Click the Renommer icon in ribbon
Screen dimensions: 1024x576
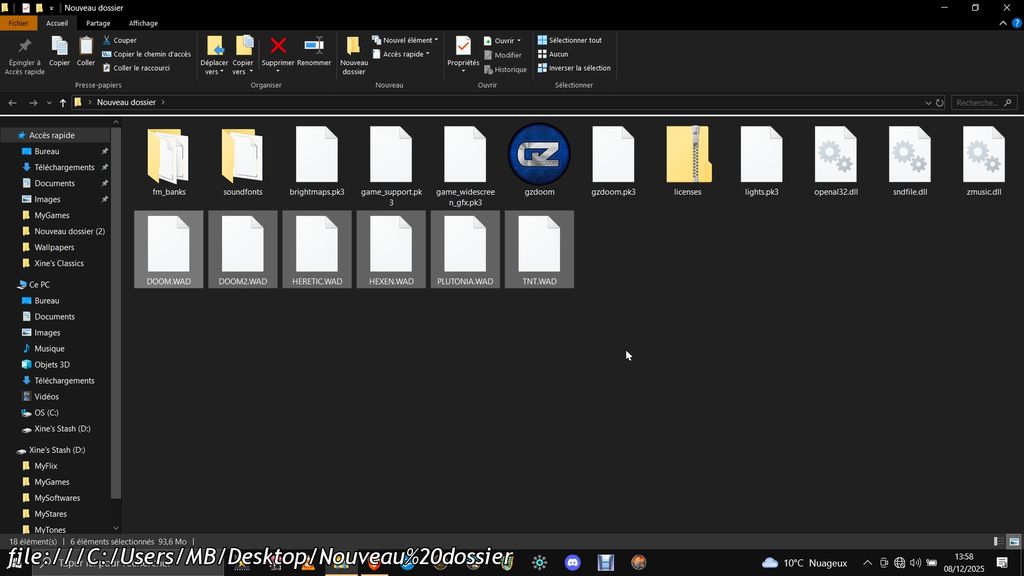coord(314,46)
